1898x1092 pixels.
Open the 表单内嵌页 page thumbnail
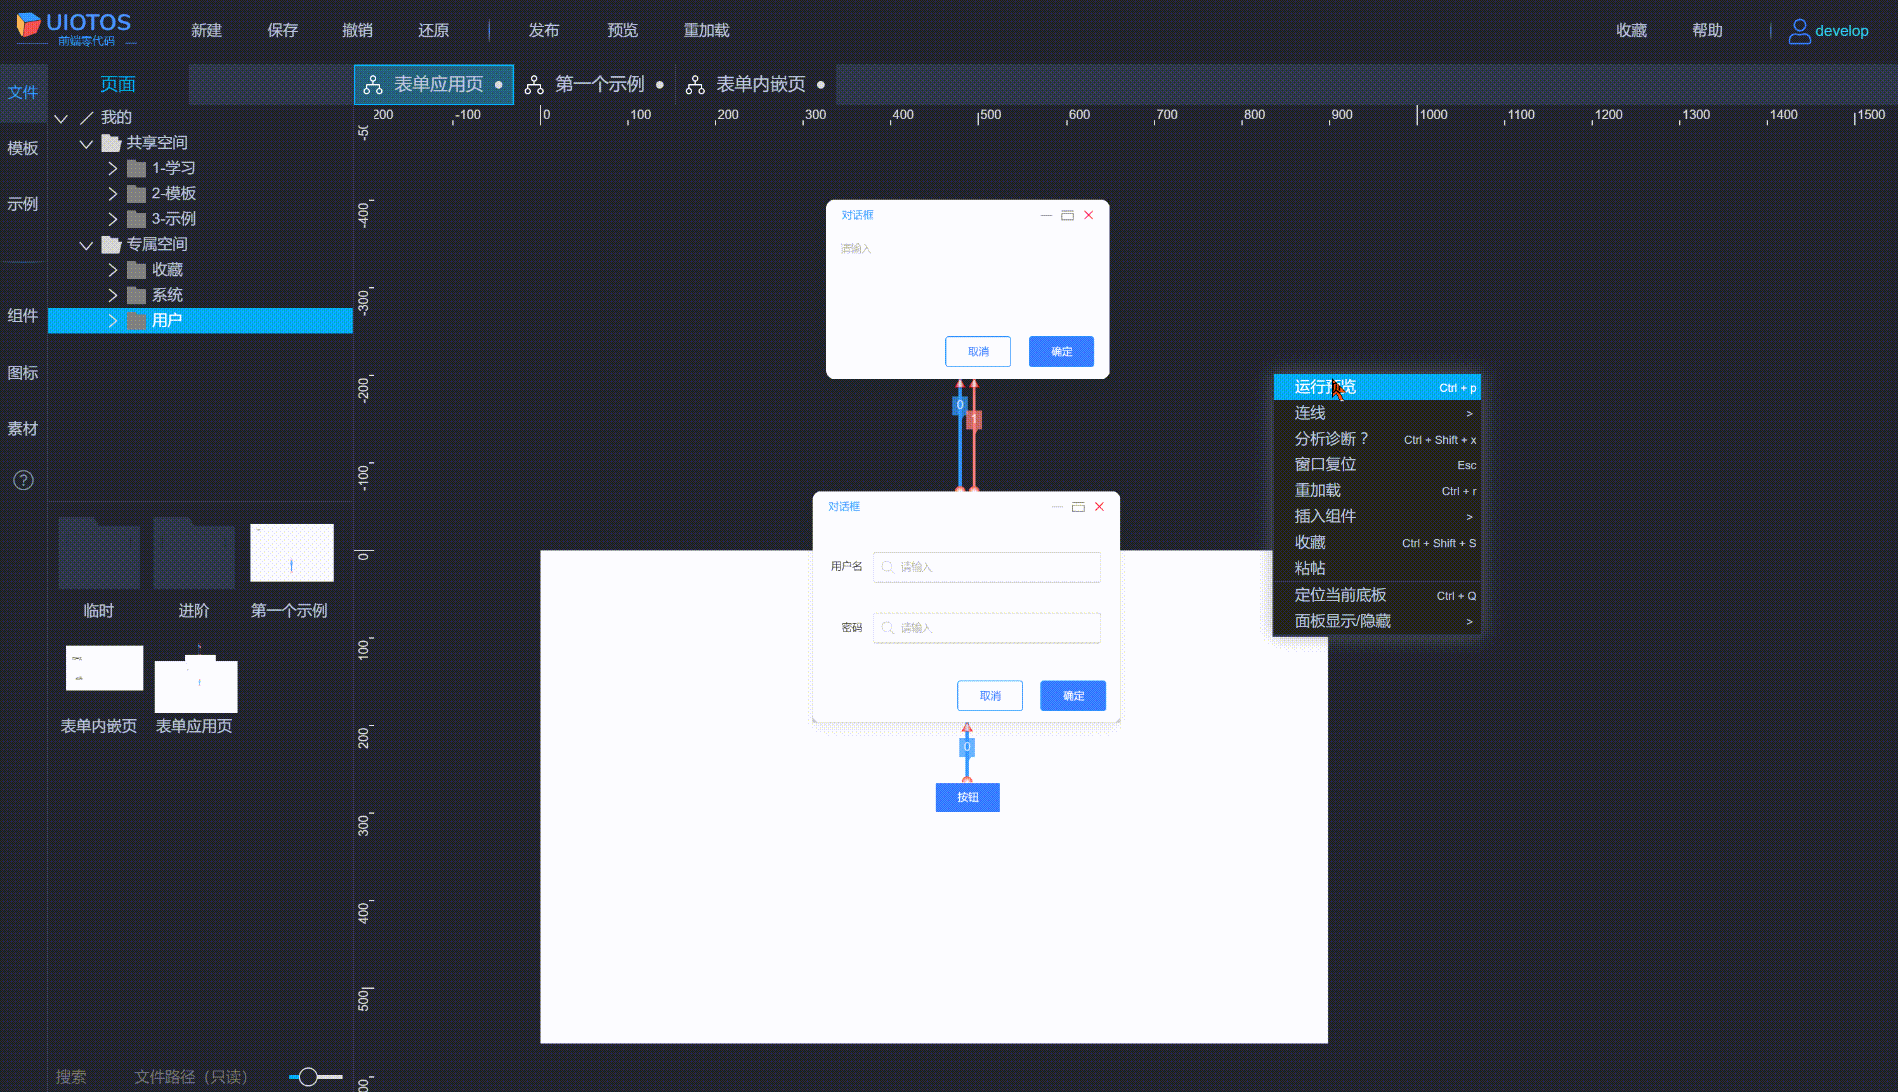click(x=104, y=668)
